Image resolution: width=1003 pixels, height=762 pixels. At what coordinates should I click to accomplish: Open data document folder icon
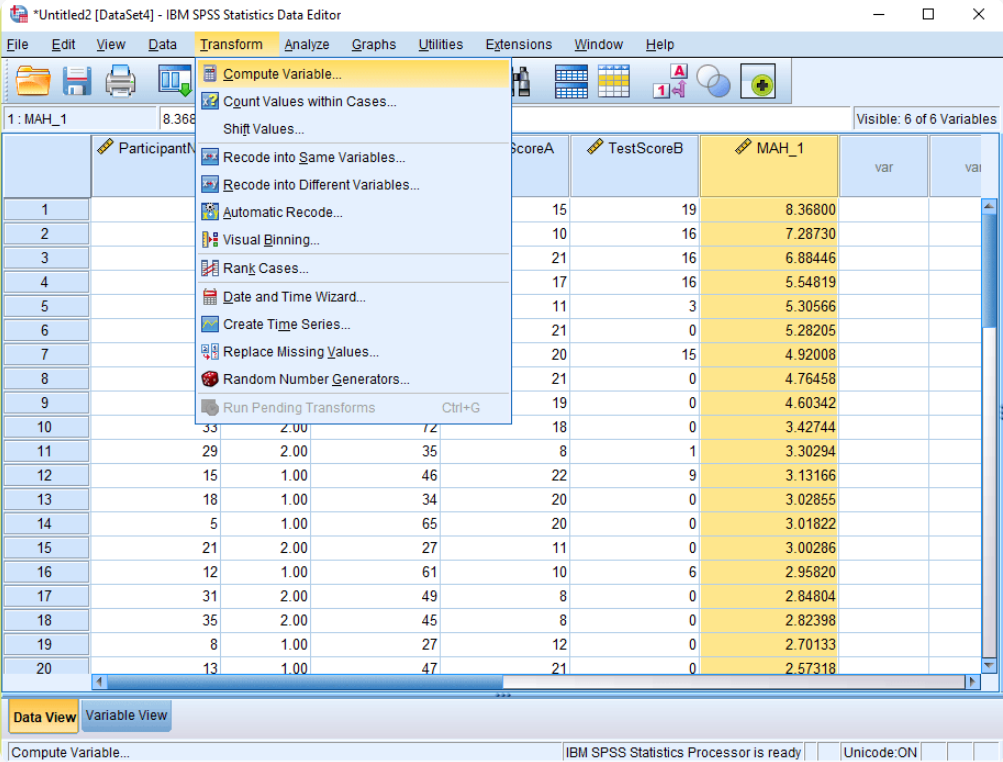click(33, 81)
